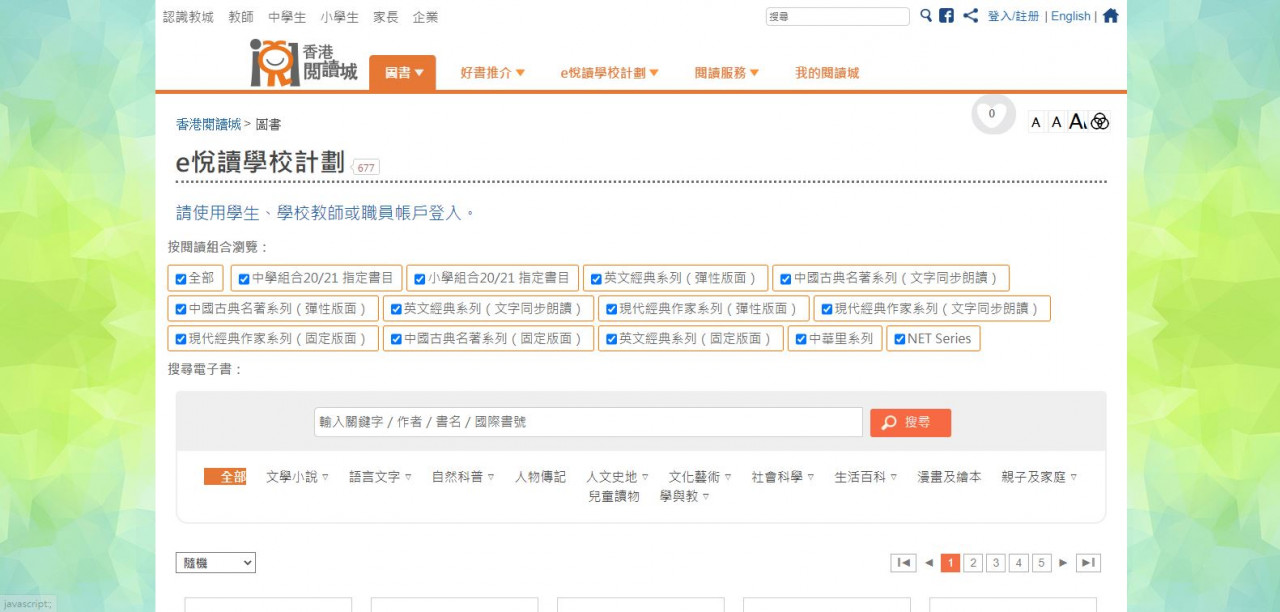The width and height of the screenshot is (1280, 612).
Task: Go to previous page arrow
Action: pyautogui.click(x=928, y=563)
